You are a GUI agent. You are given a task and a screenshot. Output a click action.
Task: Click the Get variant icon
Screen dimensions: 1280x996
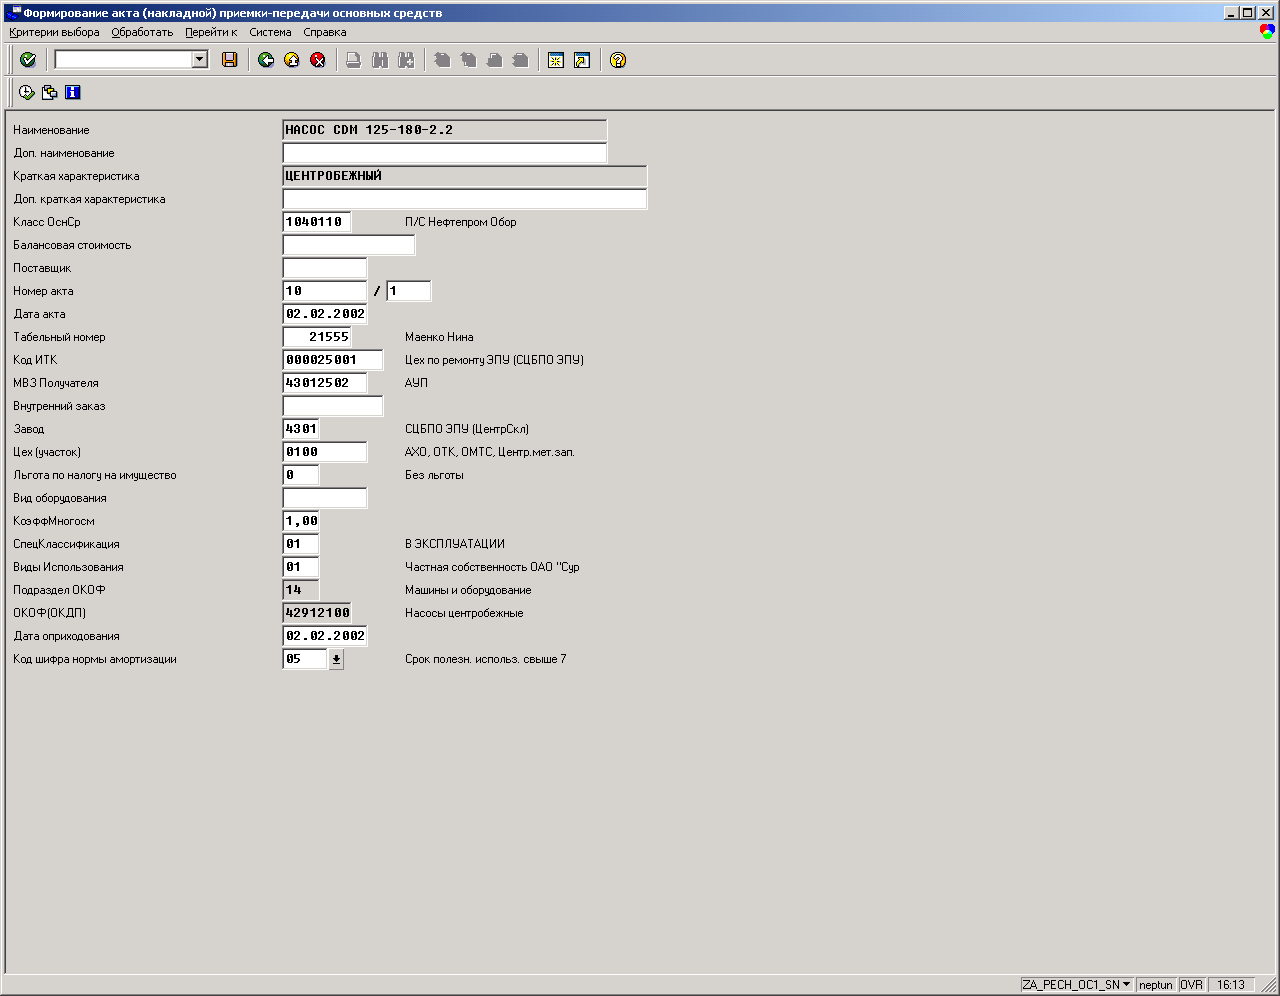49,93
